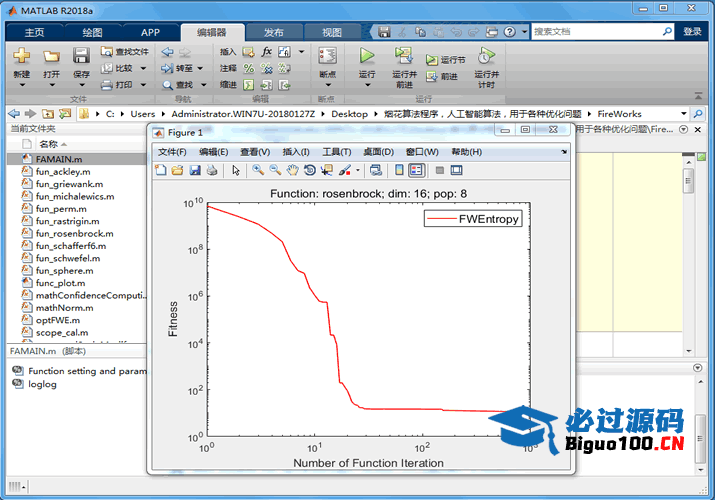Expand the brush tool color dropdown arrow

pyautogui.click(x=357, y=171)
